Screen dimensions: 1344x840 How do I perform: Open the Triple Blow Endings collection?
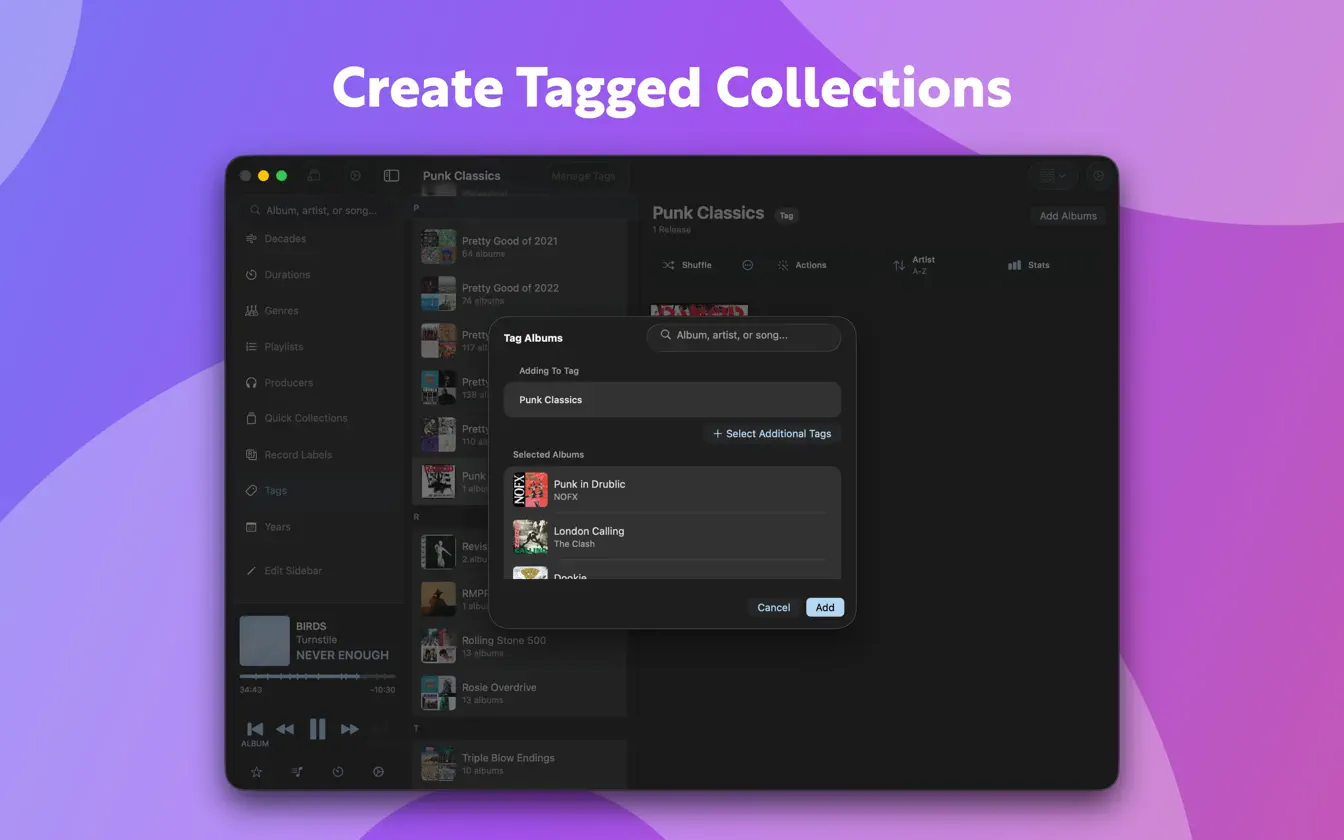[519, 764]
